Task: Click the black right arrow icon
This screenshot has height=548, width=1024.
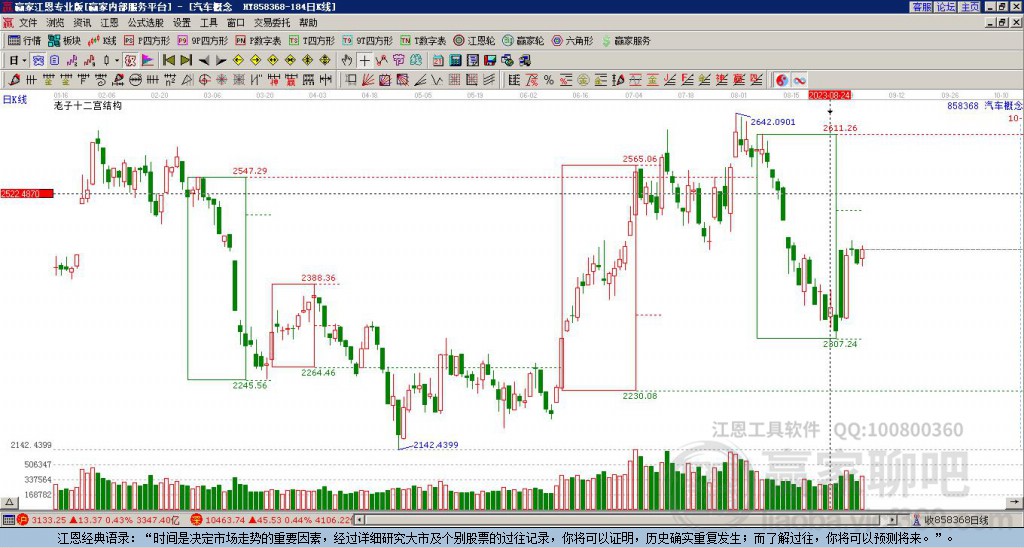Action: 221,61
